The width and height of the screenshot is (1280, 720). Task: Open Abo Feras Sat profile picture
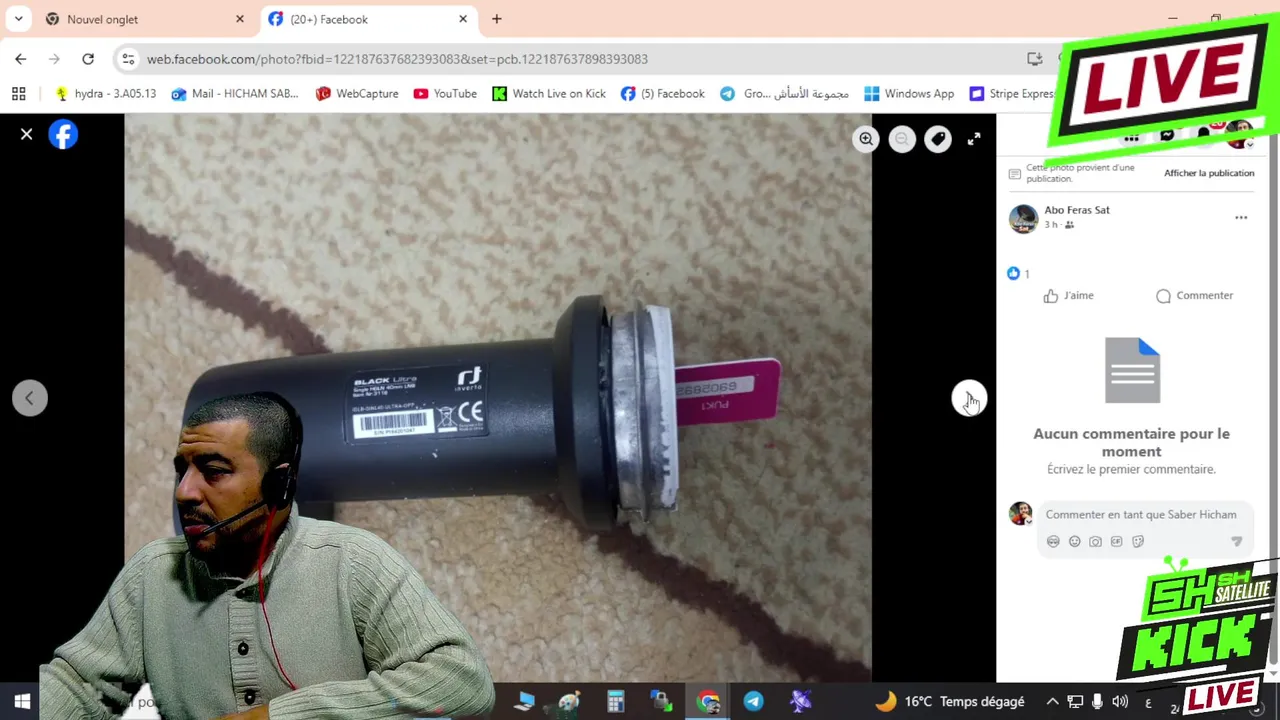point(1023,218)
